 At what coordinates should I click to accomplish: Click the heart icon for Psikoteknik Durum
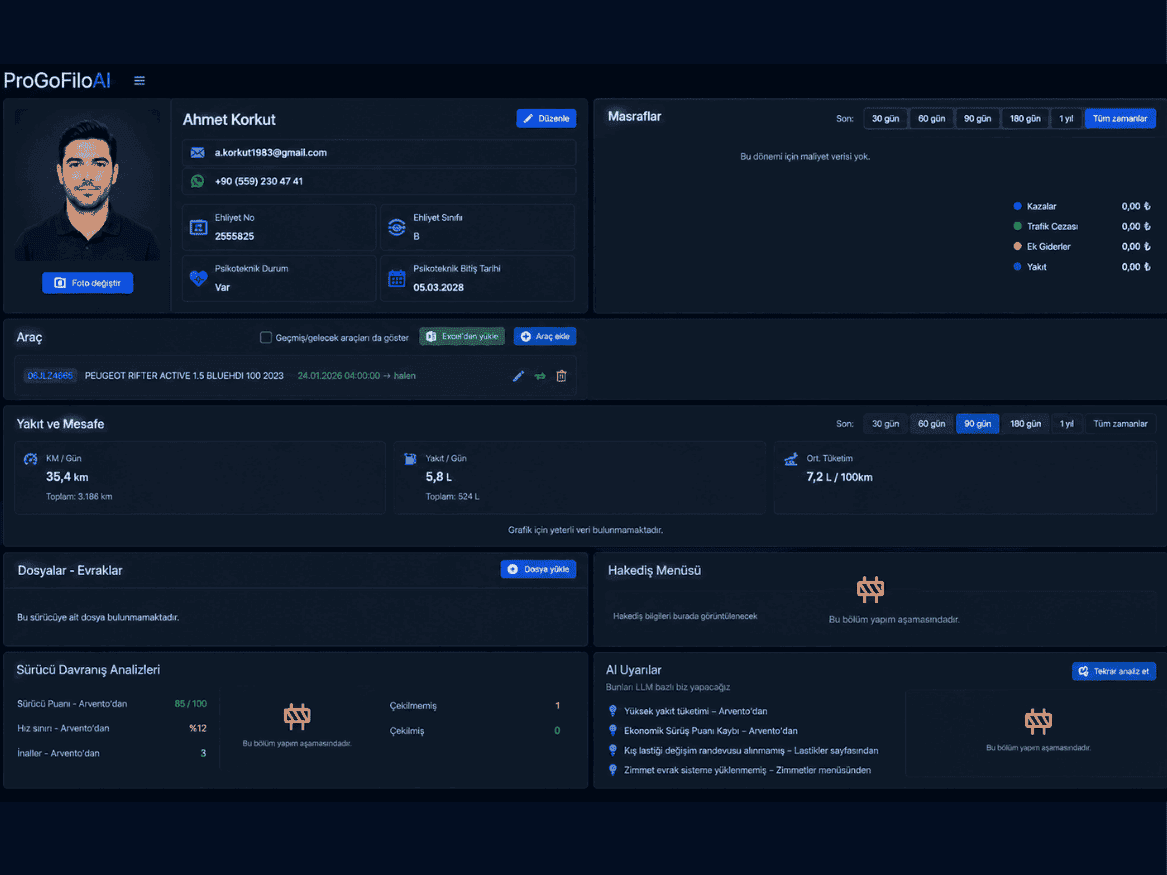[198, 278]
